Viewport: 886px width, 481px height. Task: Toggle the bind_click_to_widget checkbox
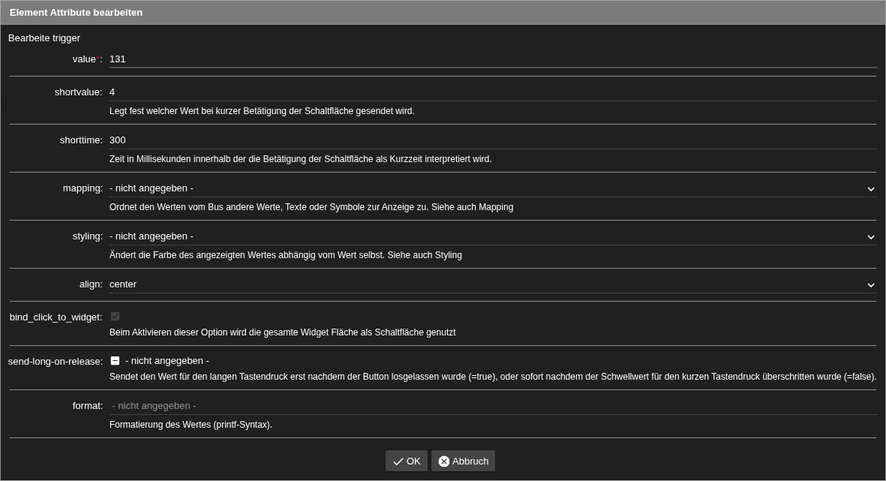(115, 317)
